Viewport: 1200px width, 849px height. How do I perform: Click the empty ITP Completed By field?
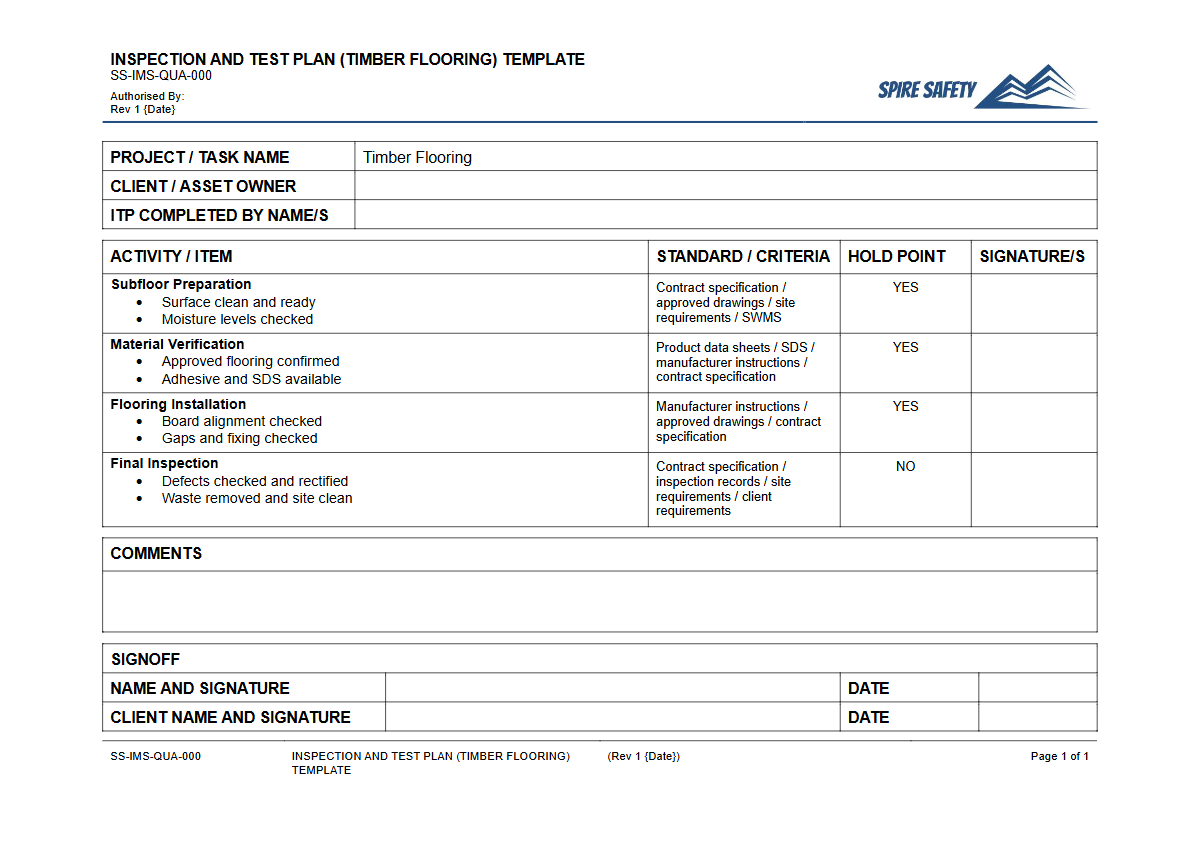click(726, 215)
